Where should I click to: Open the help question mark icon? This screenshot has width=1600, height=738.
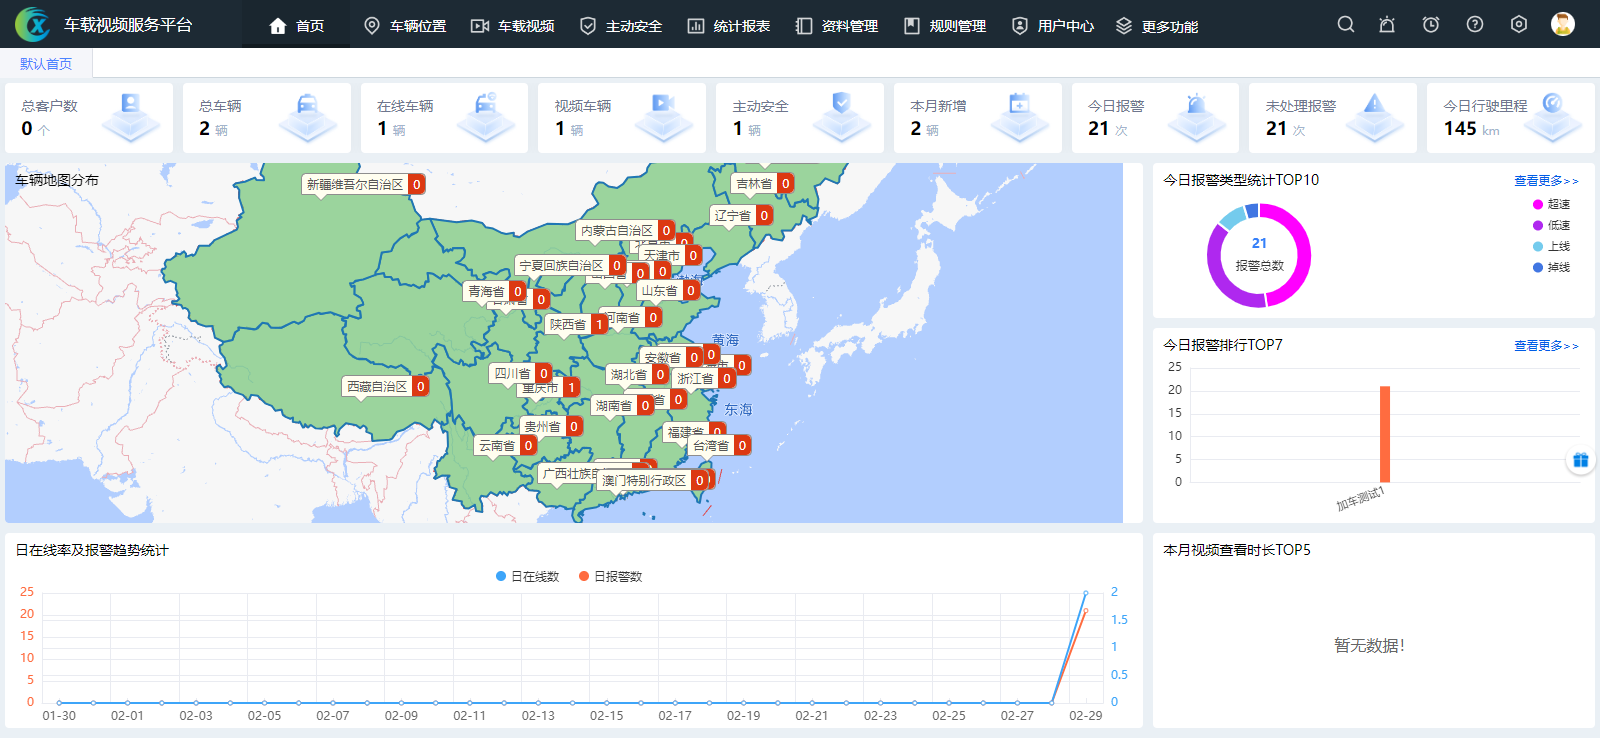(x=1475, y=24)
